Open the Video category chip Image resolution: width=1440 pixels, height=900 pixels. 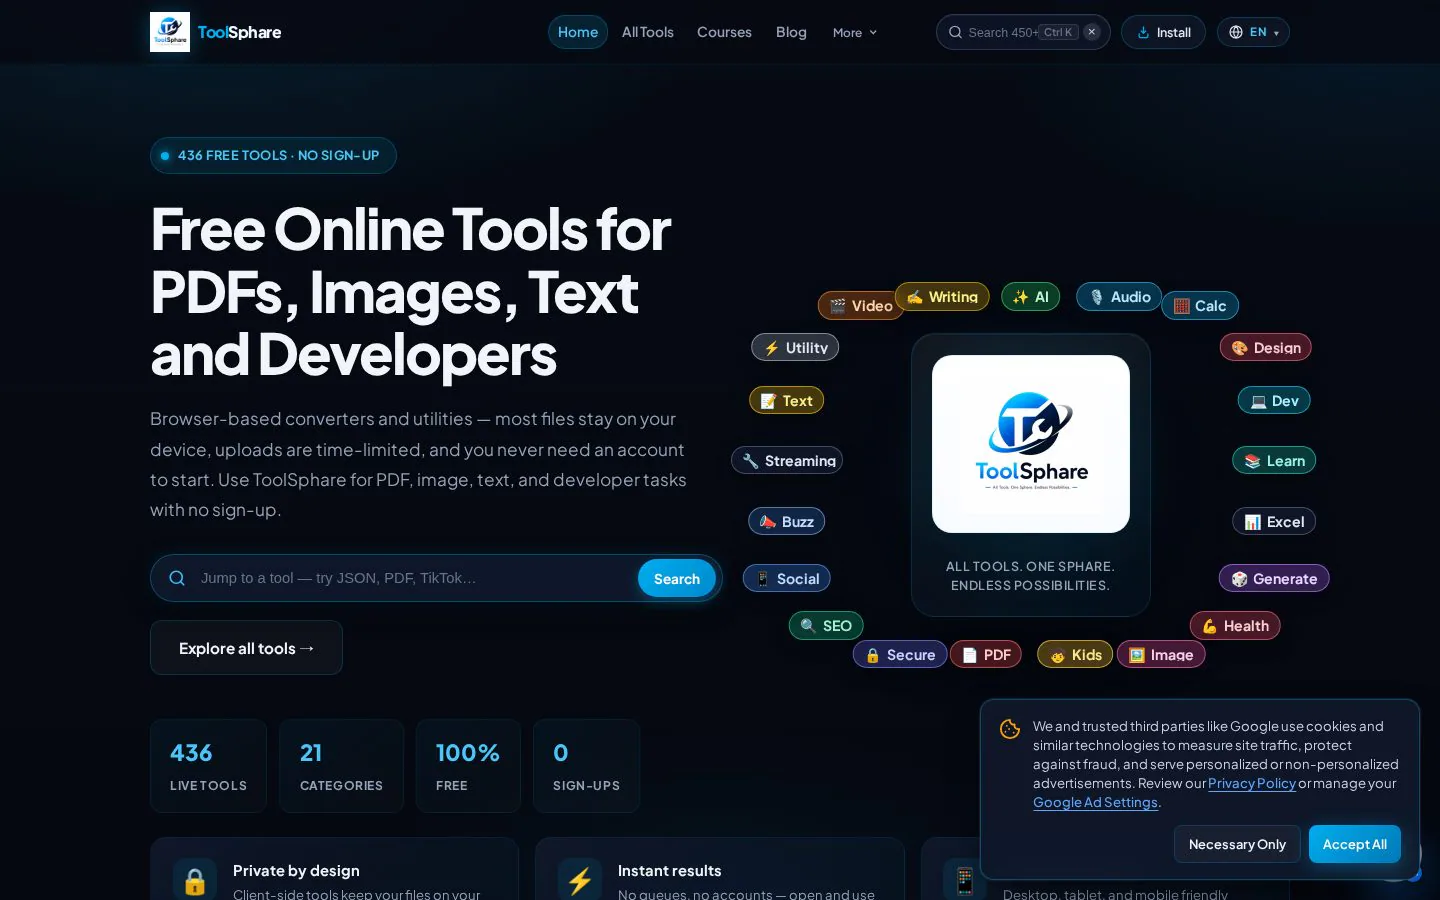[x=860, y=306]
